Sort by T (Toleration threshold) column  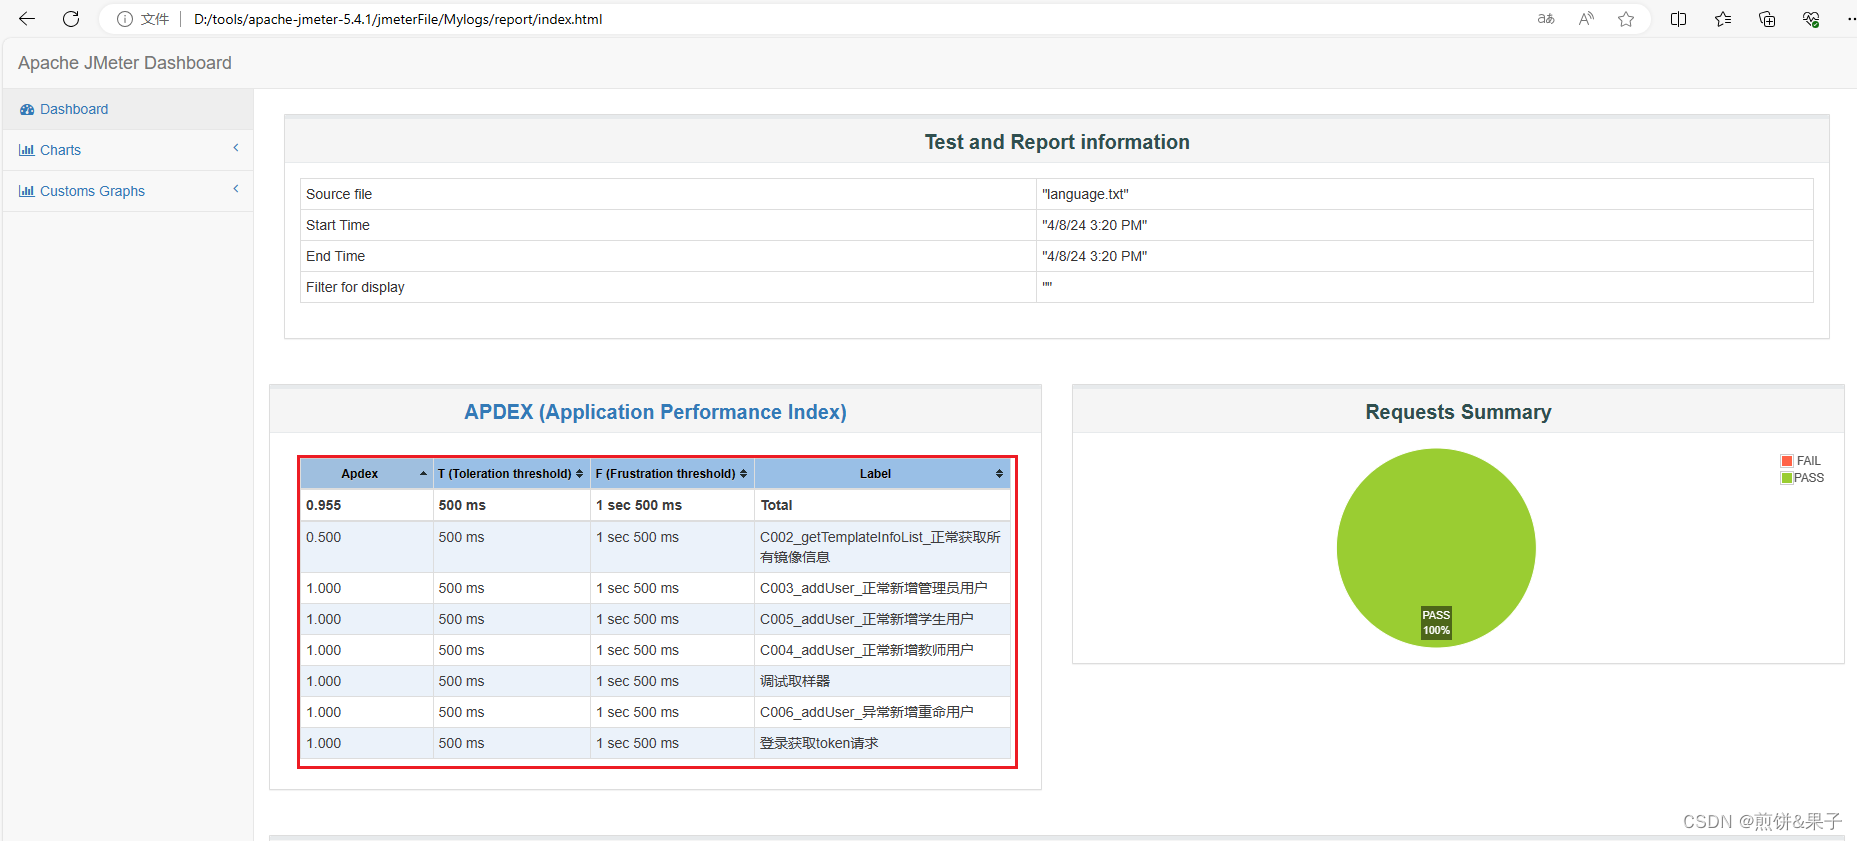[x=511, y=474]
